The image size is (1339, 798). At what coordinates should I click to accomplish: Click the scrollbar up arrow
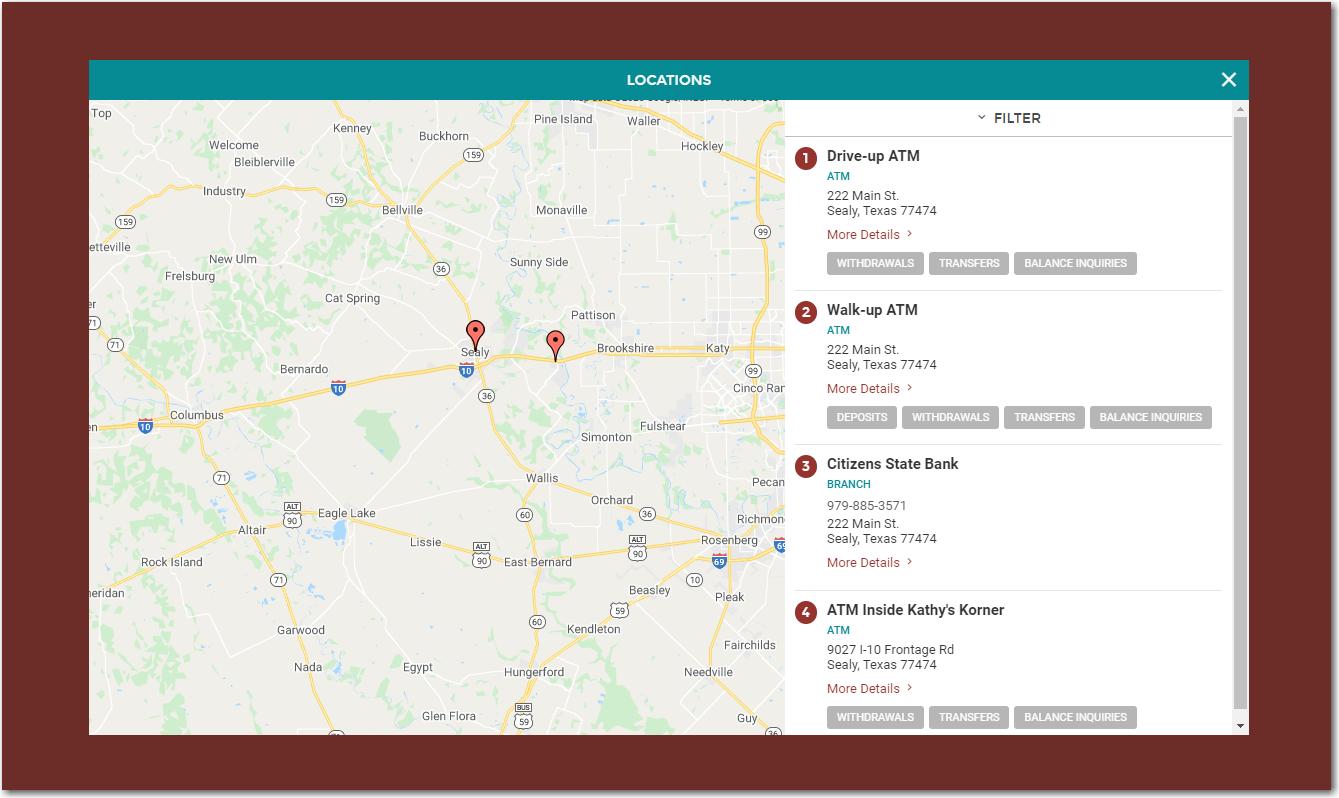(1241, 108)
